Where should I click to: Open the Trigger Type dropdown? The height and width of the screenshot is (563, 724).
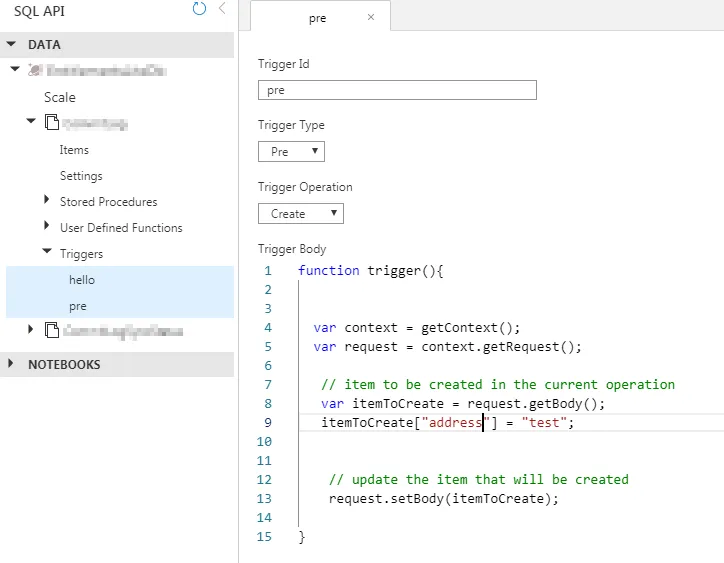click(x=291, y=152)
